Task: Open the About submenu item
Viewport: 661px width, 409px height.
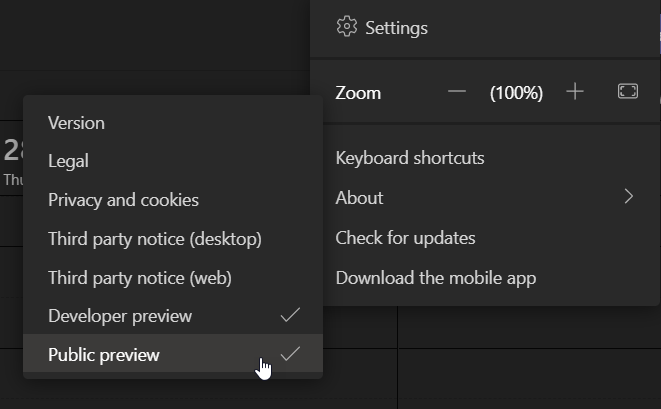Action: tap(360, 197)
